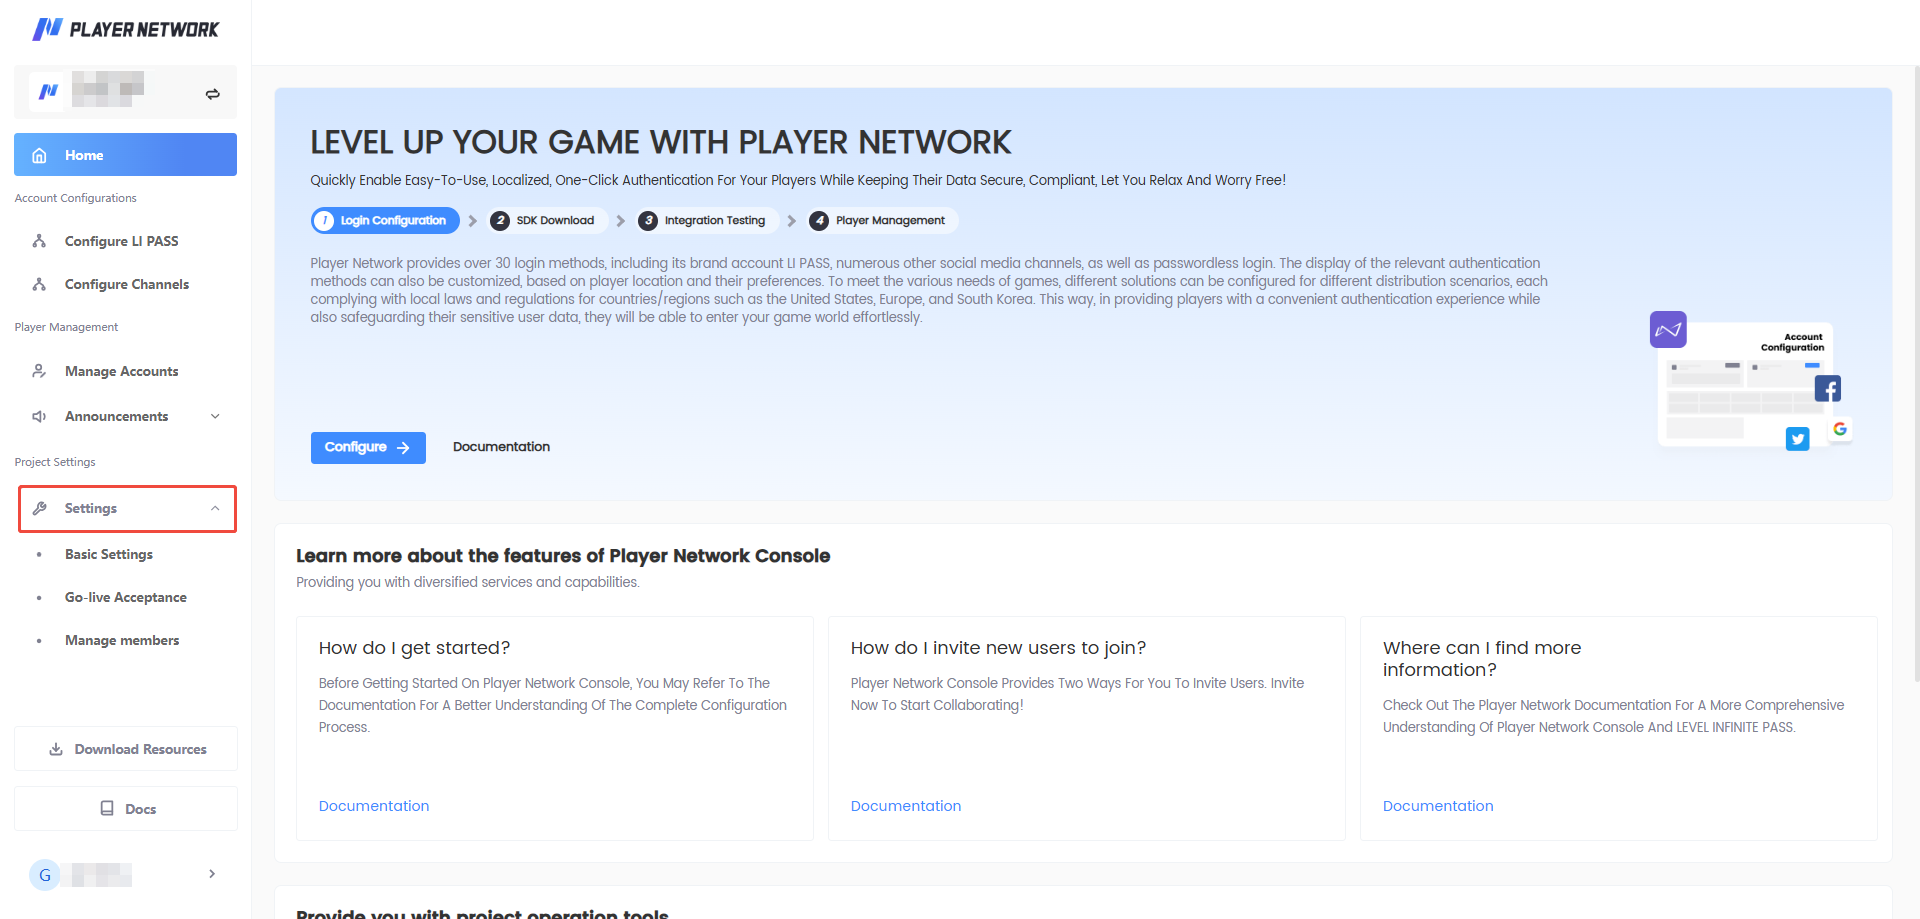Click the Player Network logo
Screen dimensions: 1920x919
125,29
